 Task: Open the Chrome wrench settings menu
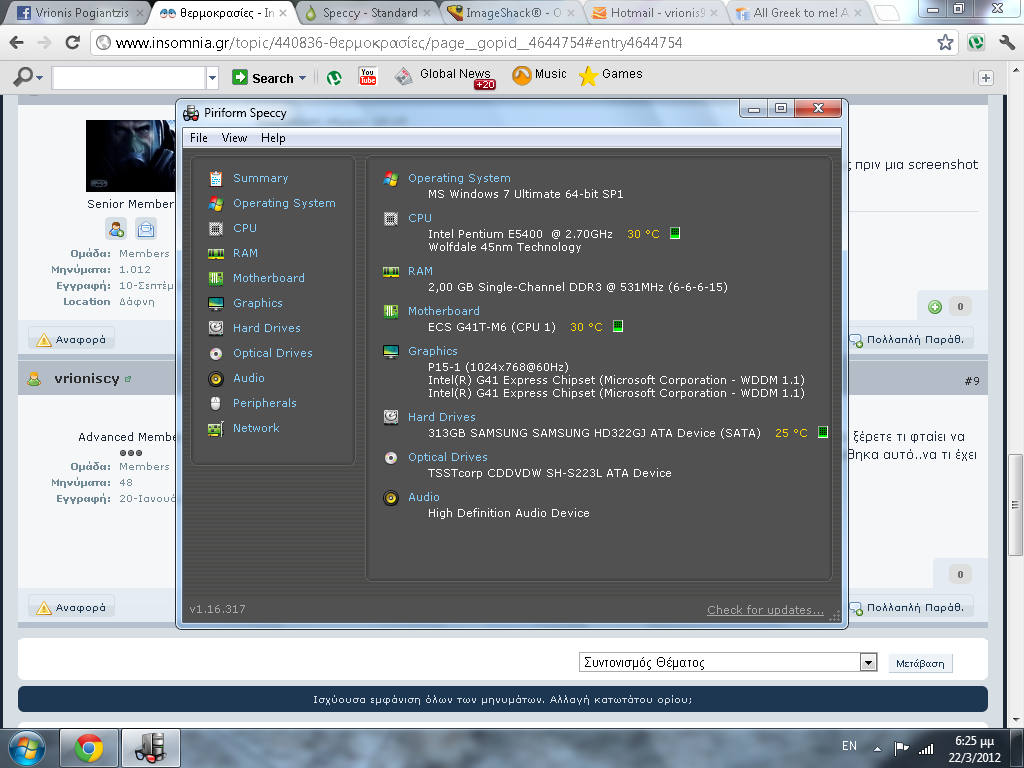[x=1006, y=42]
